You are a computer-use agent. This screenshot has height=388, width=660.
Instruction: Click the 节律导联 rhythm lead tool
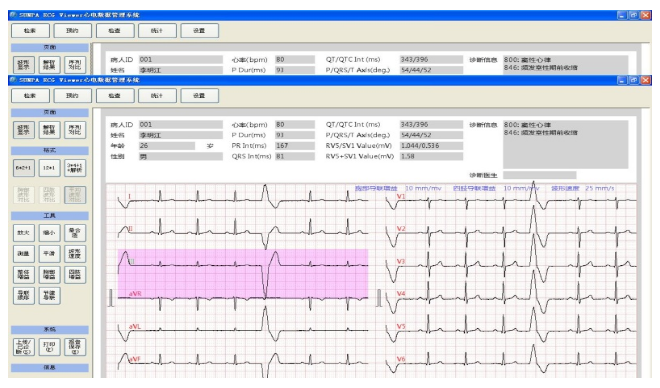pyautogui.click(x=49, y=296)
